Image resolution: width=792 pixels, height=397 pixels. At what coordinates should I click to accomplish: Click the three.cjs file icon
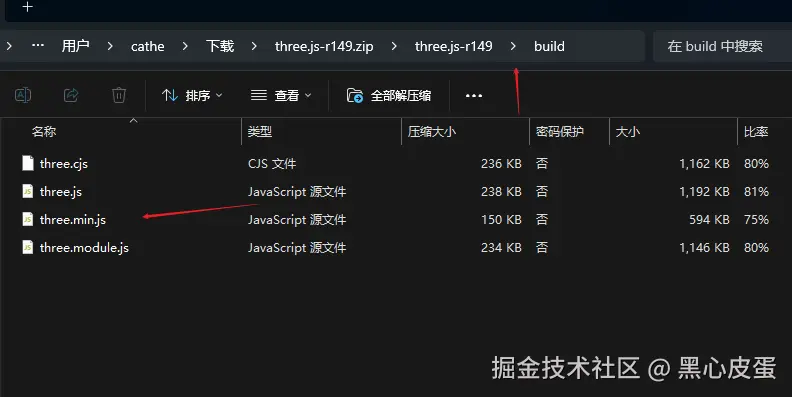pos(28,163)
